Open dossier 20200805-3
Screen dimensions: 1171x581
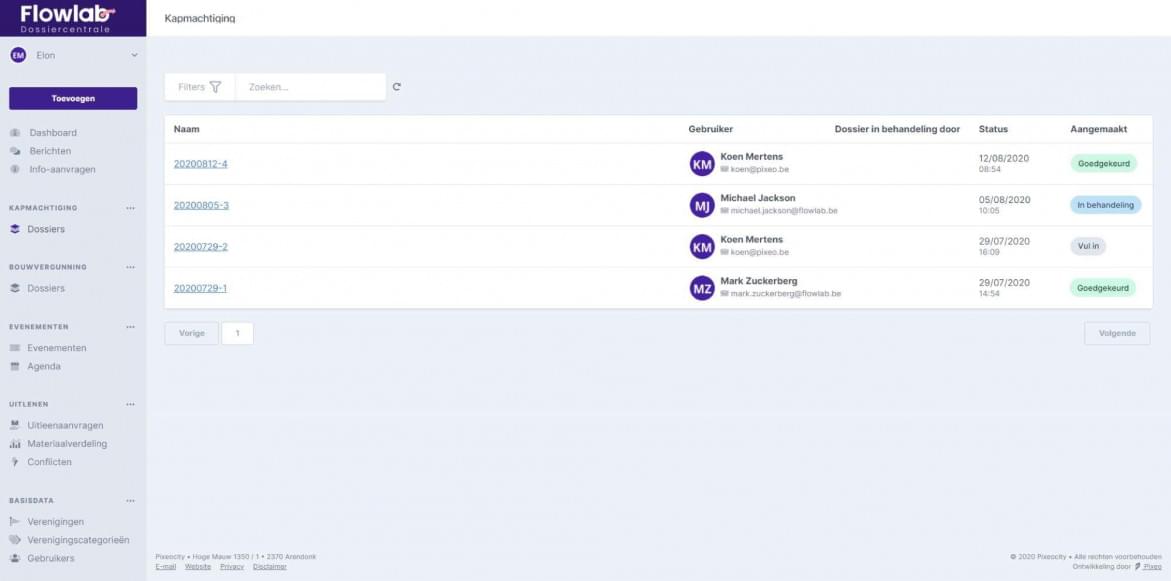coord(203,203)
